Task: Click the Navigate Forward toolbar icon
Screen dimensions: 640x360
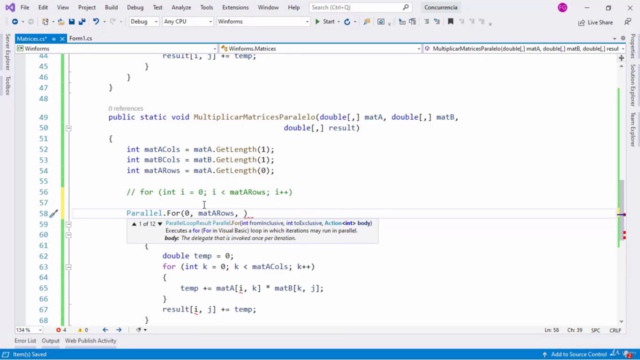Action: click(x=31, y=22)
